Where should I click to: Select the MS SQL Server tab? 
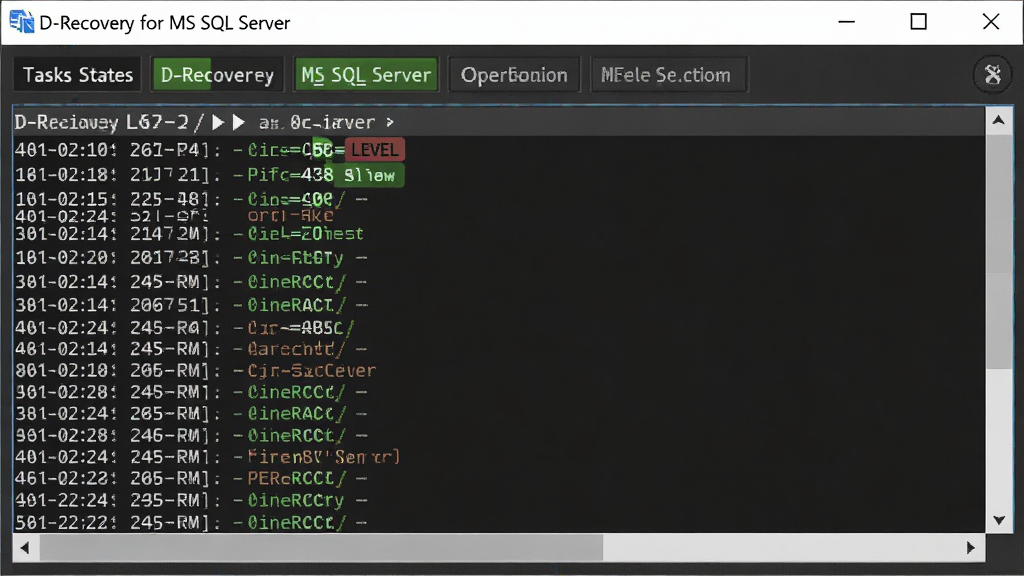point(366,75)
